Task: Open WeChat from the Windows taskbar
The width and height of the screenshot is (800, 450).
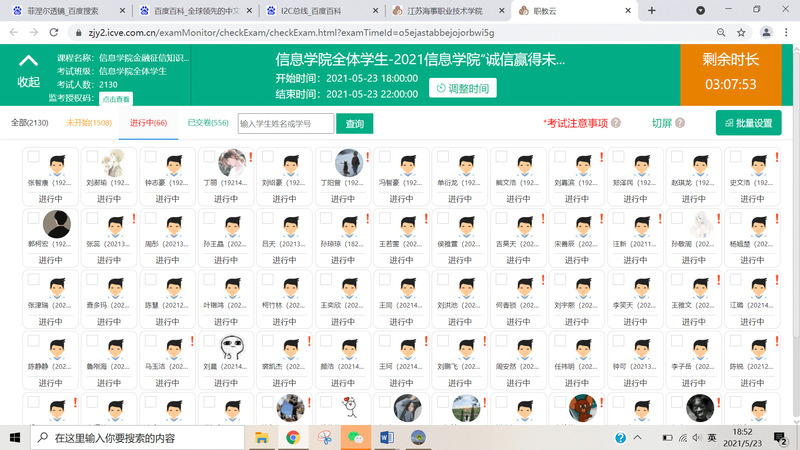Action: [x=354, y=437]
